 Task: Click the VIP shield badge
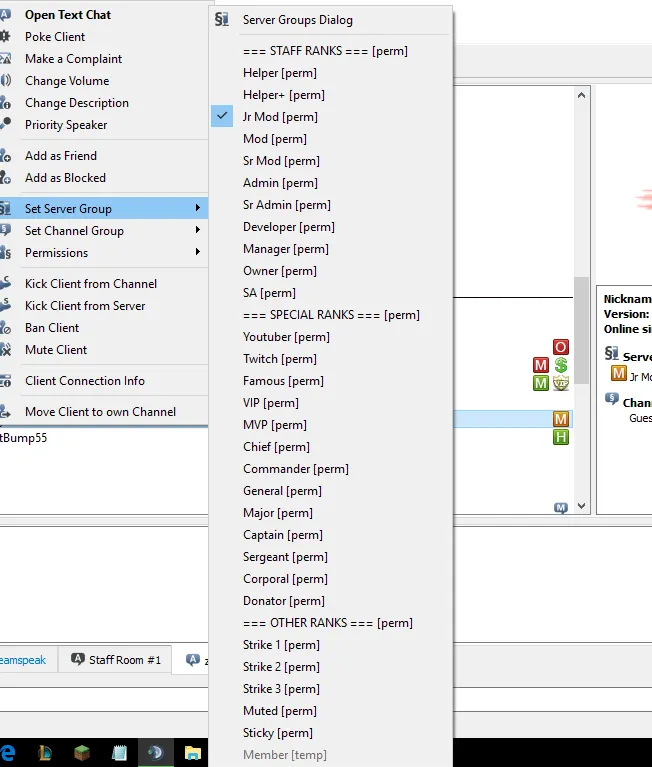(560, 383)
